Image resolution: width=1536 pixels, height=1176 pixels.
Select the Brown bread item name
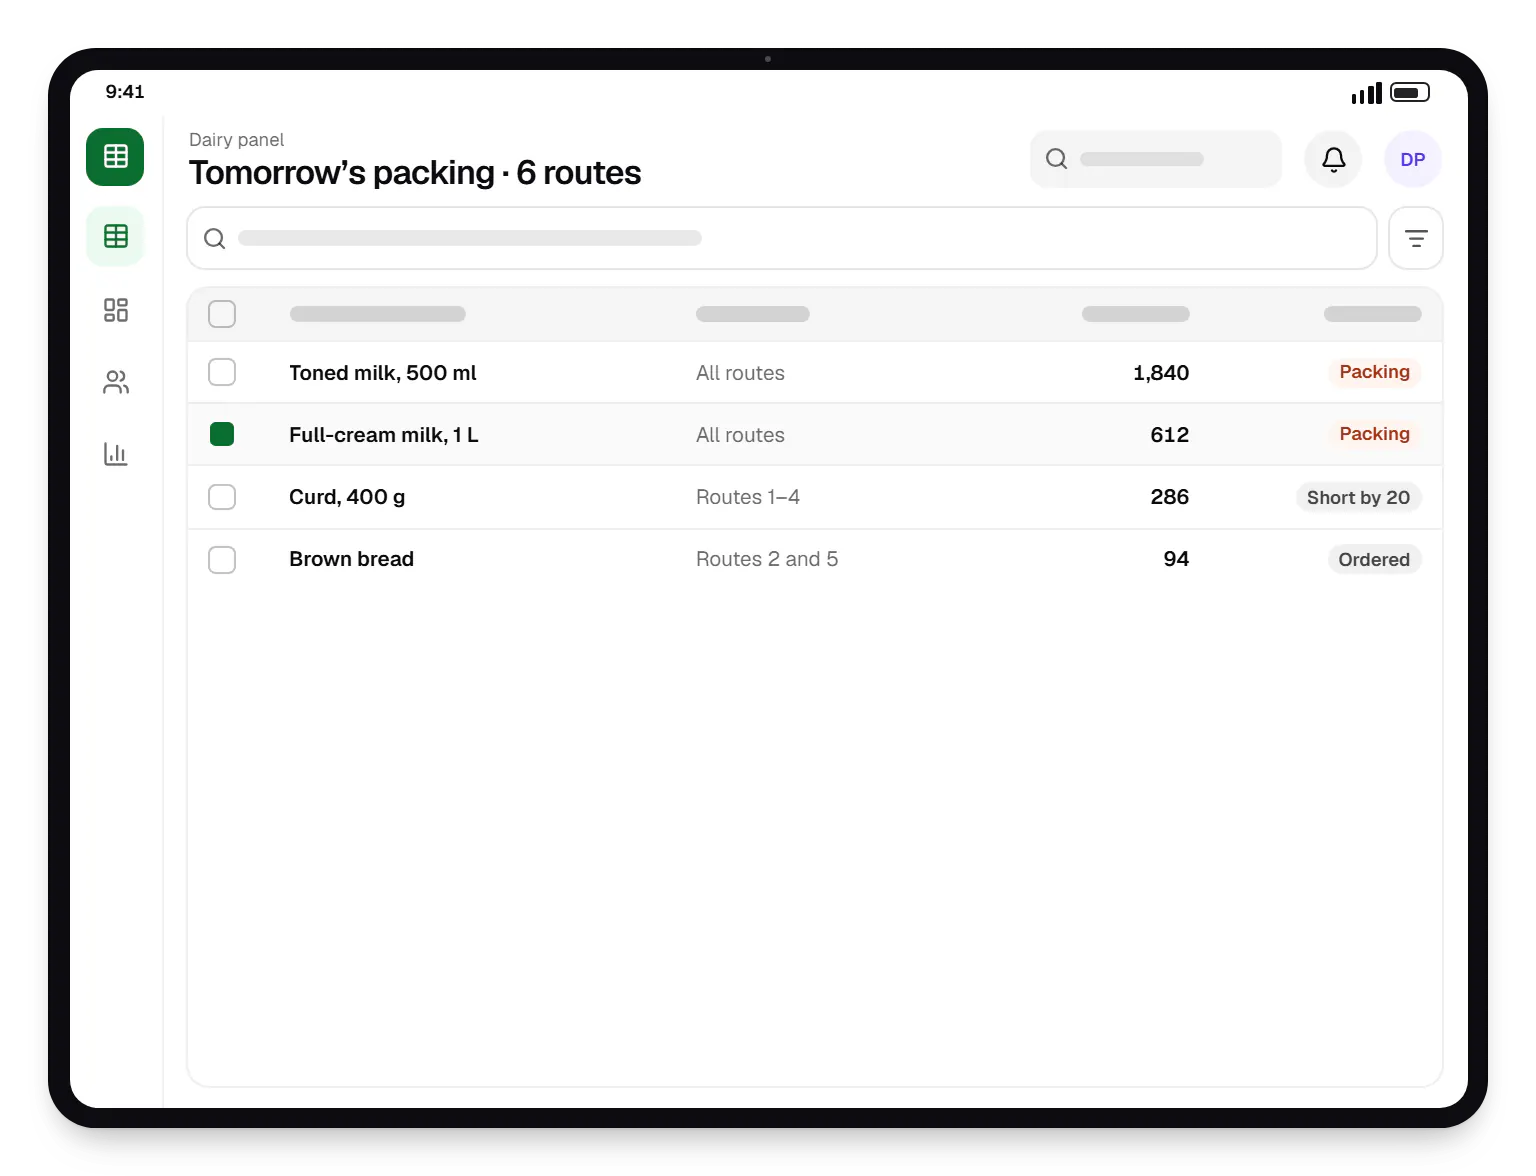(x=351, y=559)
